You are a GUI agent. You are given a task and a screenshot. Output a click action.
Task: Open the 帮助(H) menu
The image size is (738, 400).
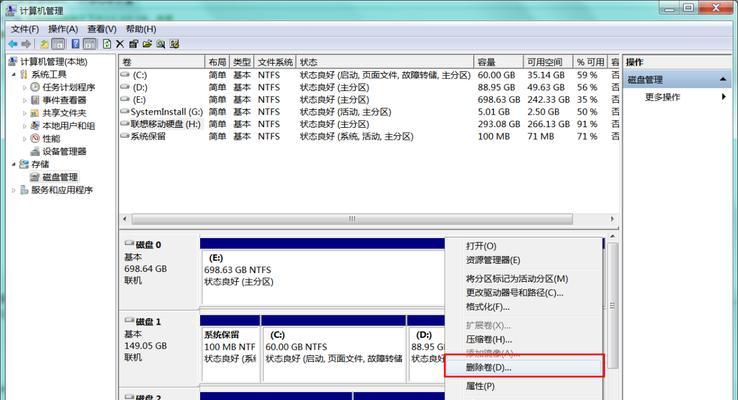coord(141,29)
